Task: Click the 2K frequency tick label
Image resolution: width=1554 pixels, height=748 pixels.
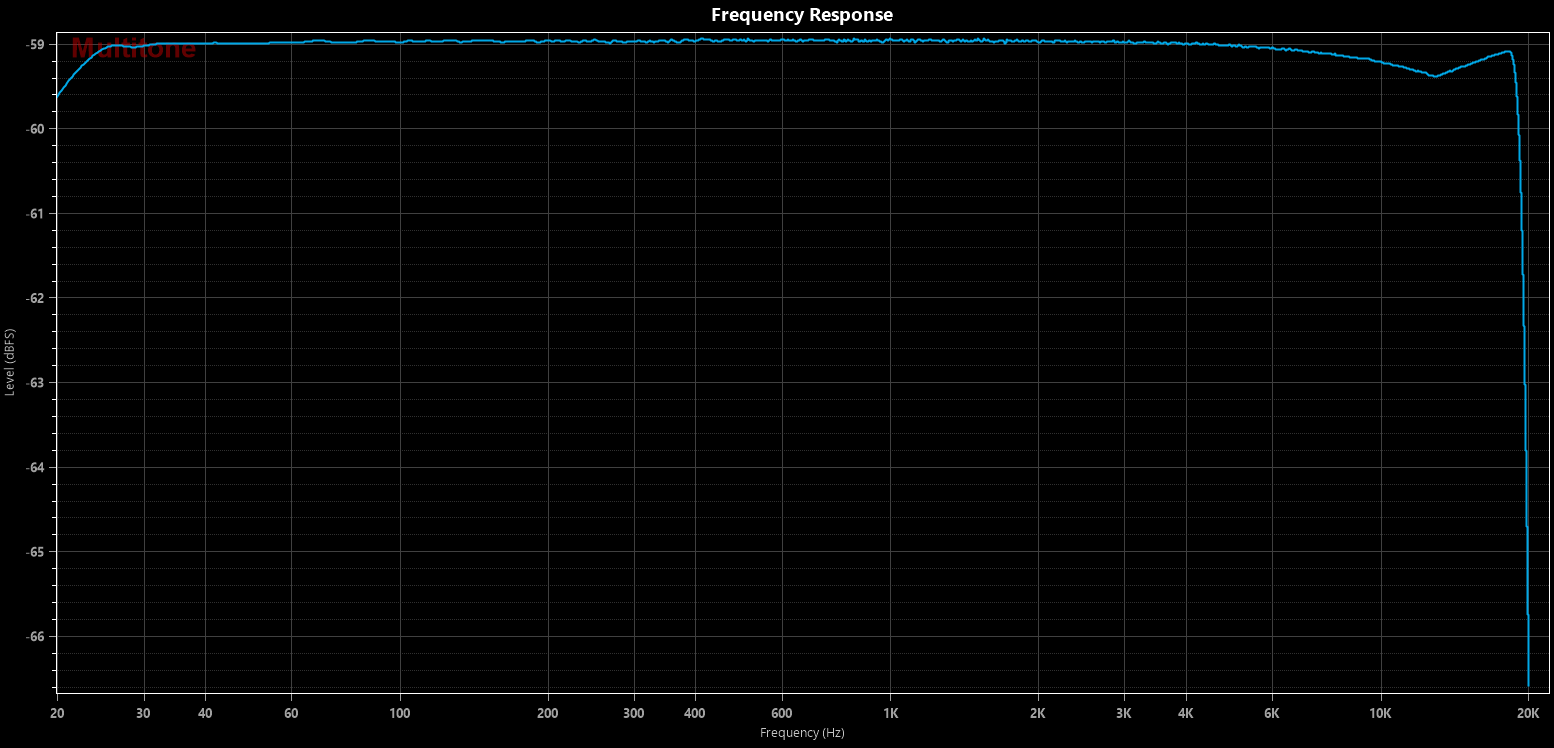Action: [1037, 713]
